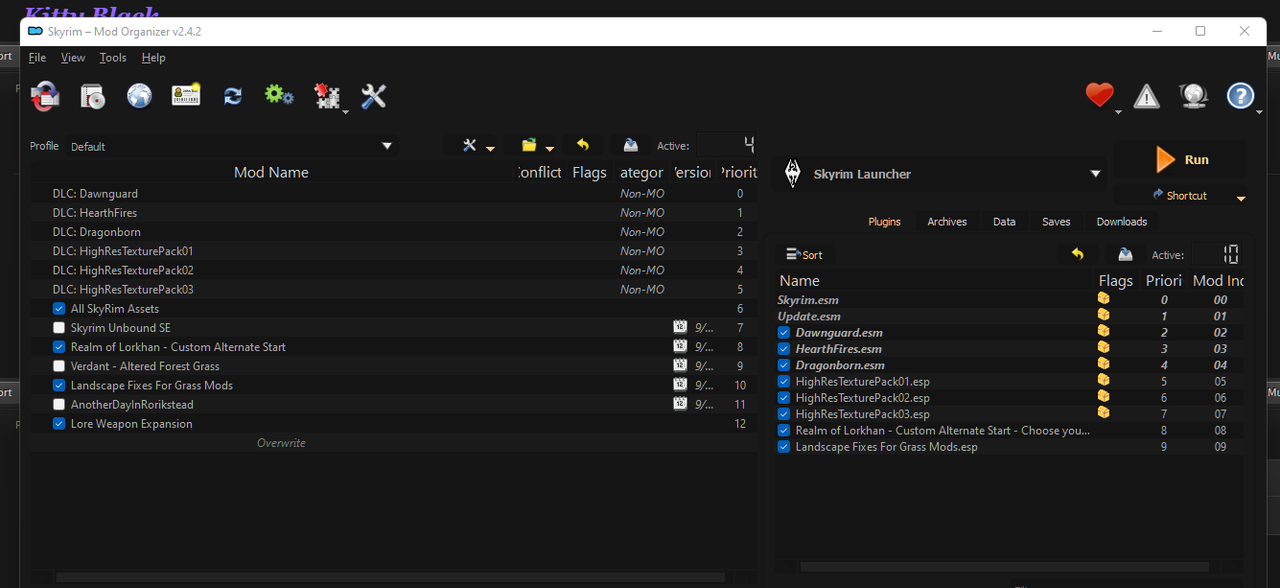This screenshot has width=1280, height=588.
Task: Select the Overwrite row in mod list
Action: [x=393, y=443]
